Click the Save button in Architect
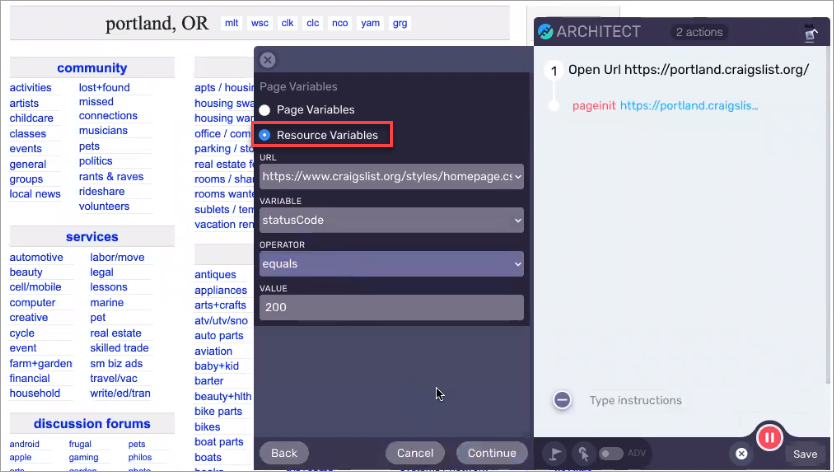 805,454
